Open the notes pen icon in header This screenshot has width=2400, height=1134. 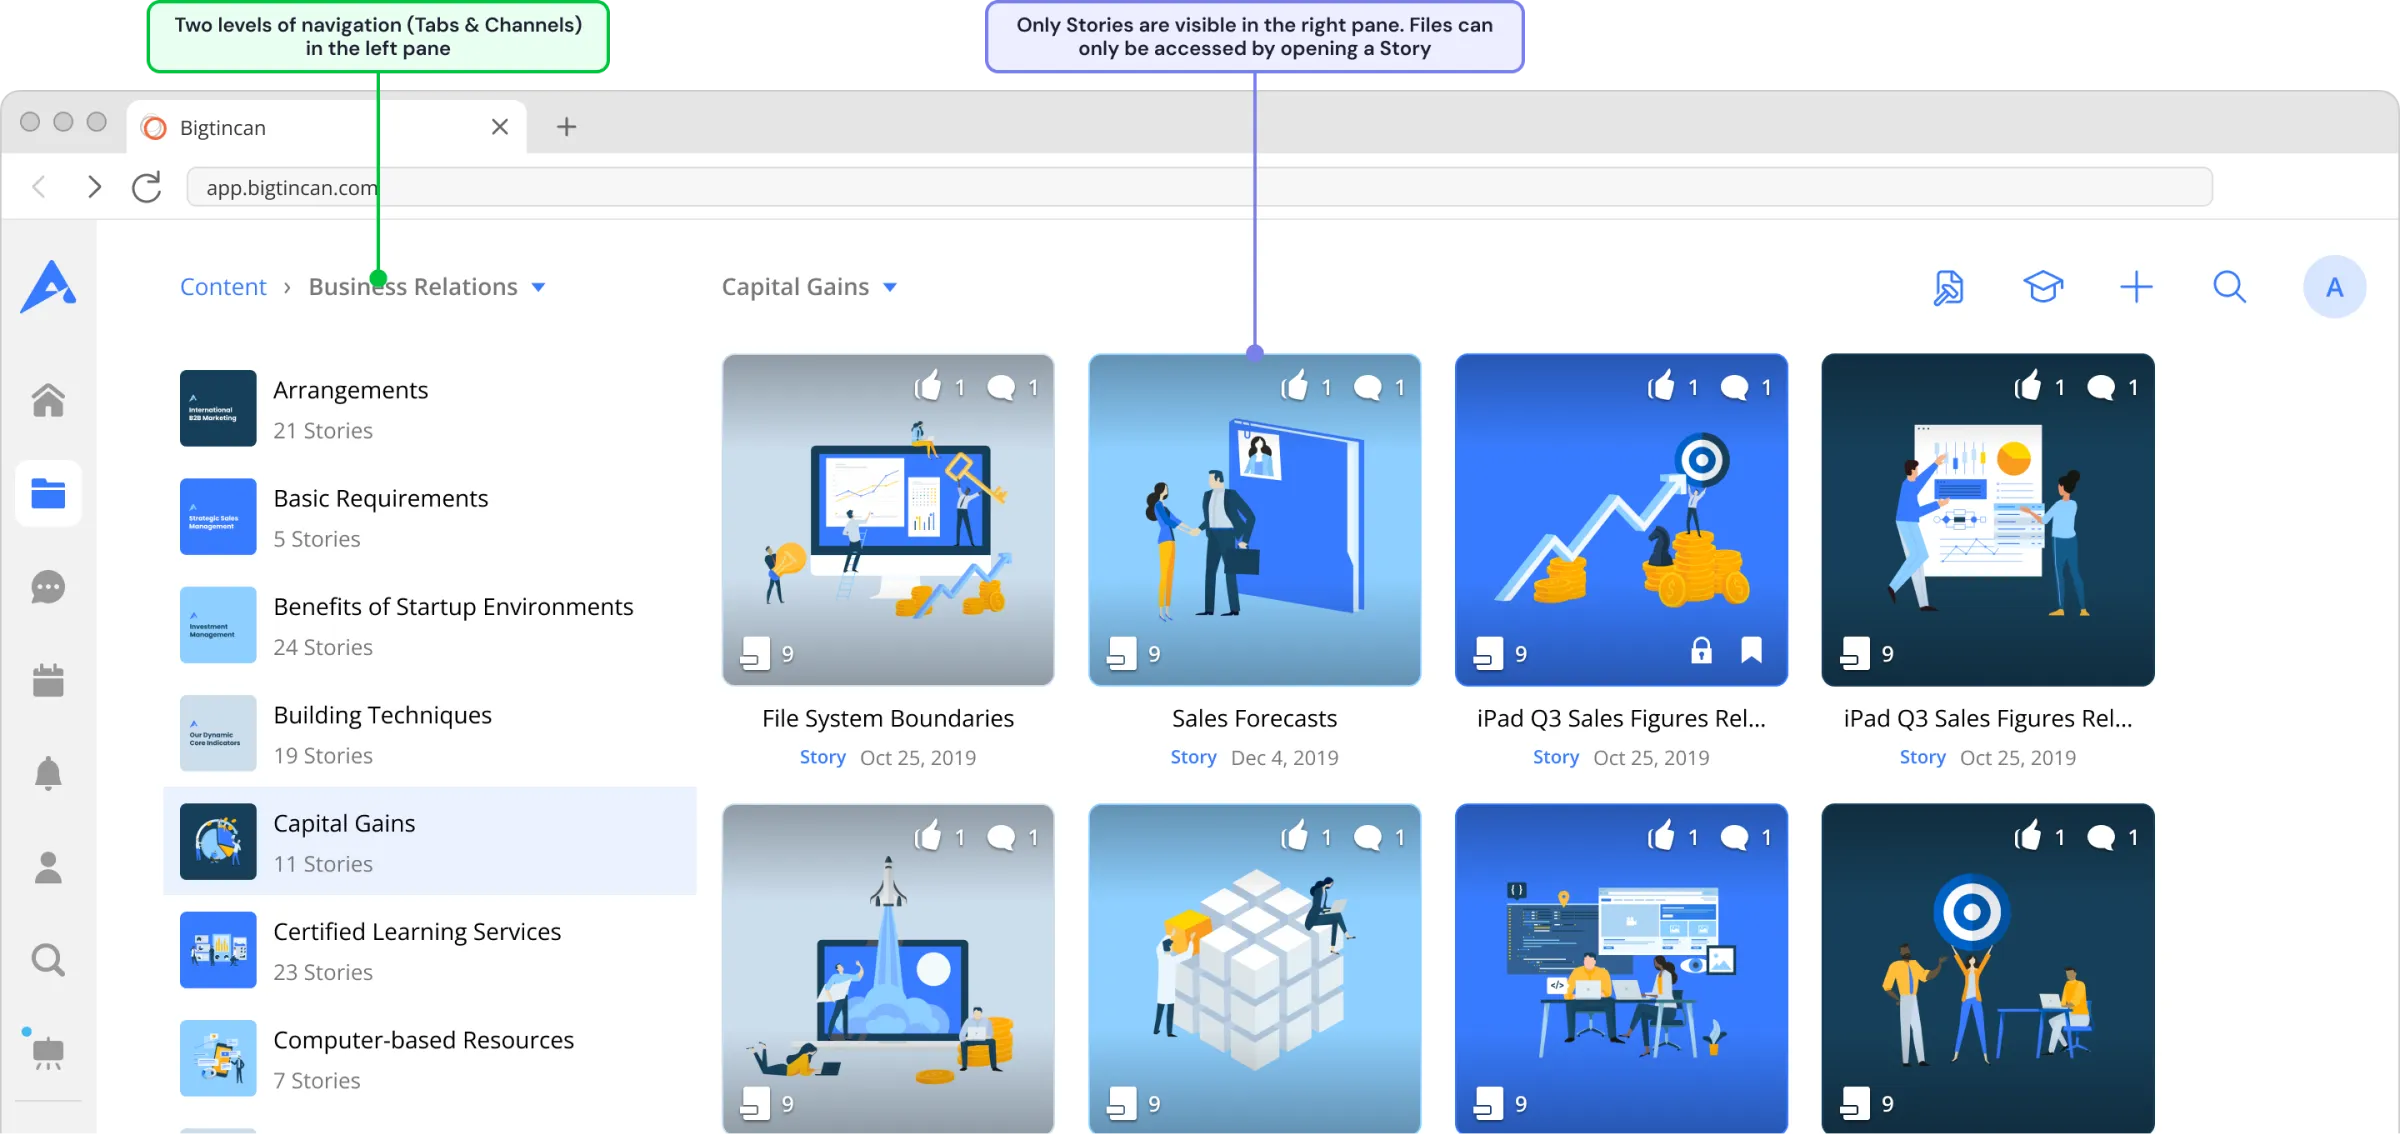coord(1948,288)
